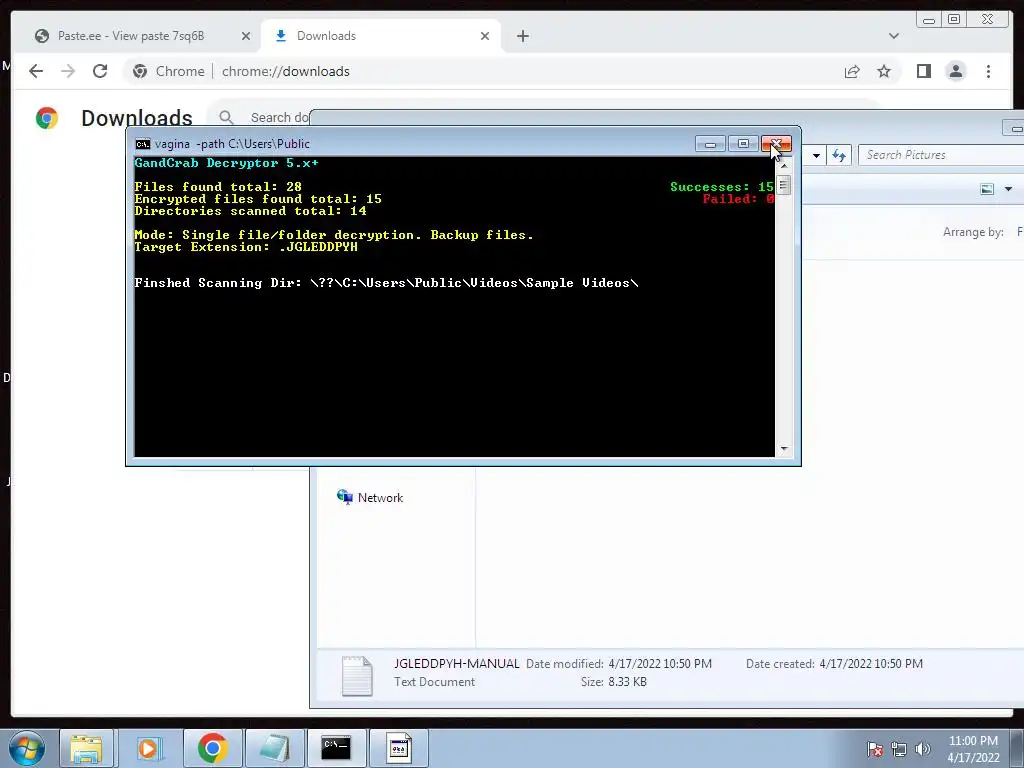Minimize the GandCrab Decryptor console

tap(710, 144)
